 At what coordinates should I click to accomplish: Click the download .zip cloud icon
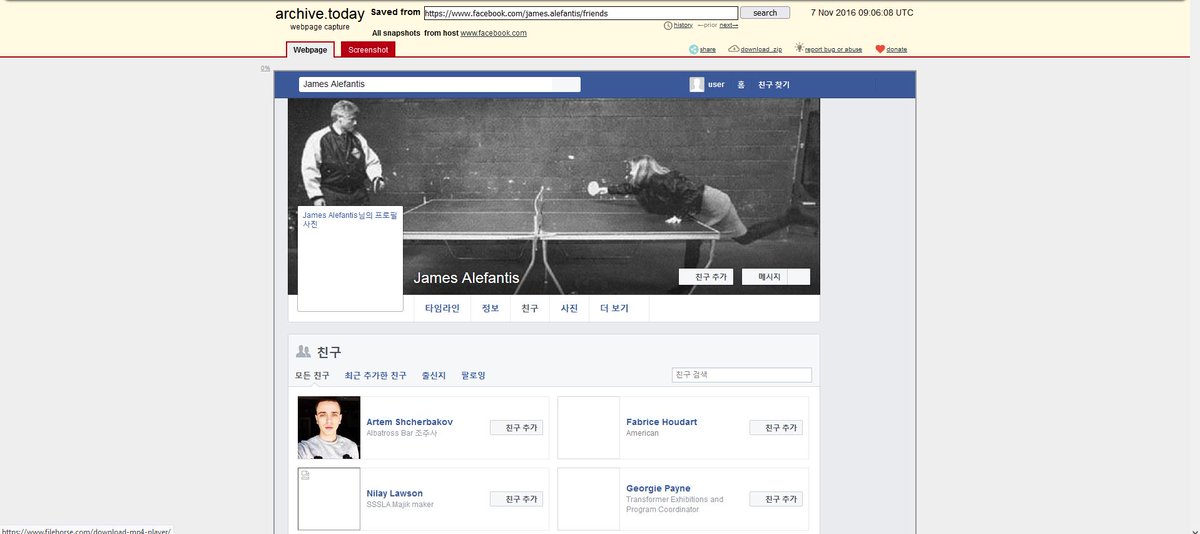[734, 49]
